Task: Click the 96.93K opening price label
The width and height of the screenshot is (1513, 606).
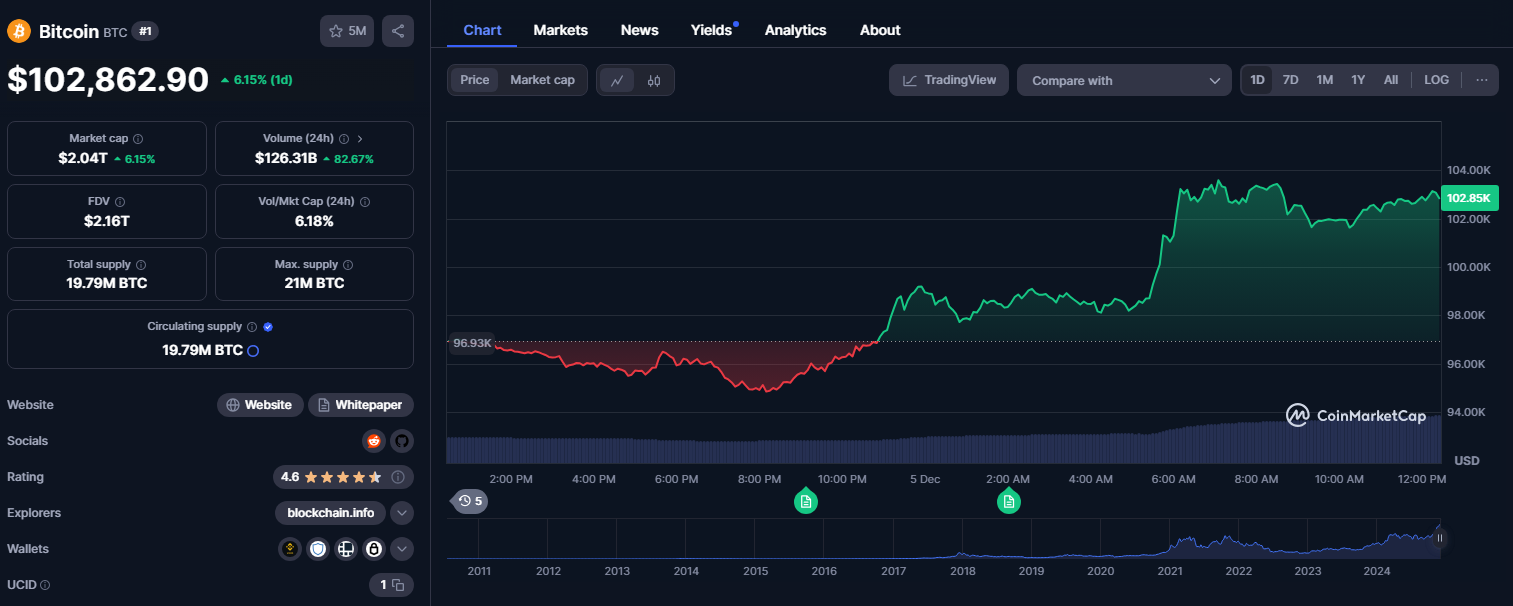Action: [472, 343]
